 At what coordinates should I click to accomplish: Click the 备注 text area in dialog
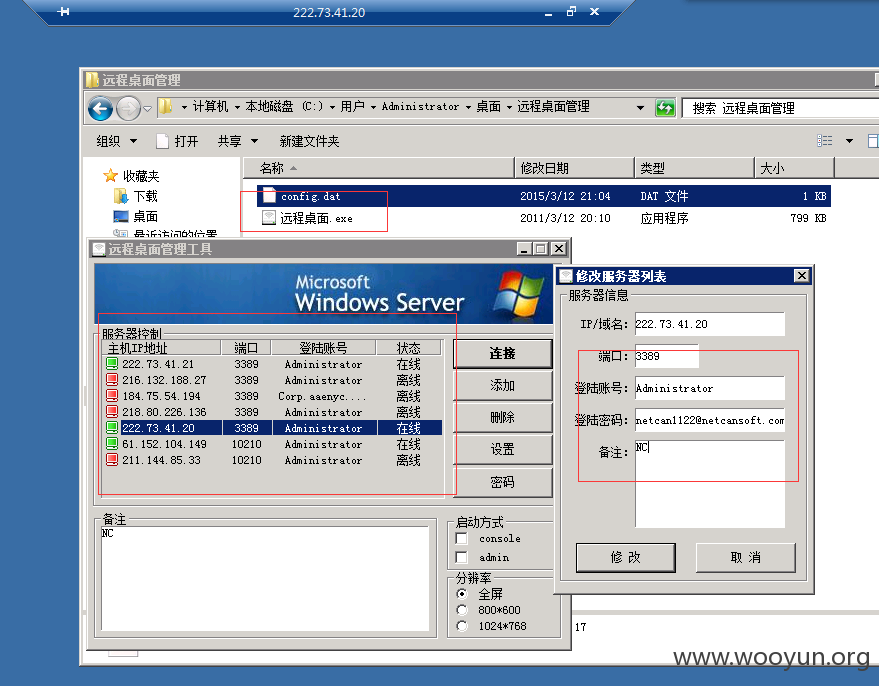pyautogui.click(x=710, y=484)
